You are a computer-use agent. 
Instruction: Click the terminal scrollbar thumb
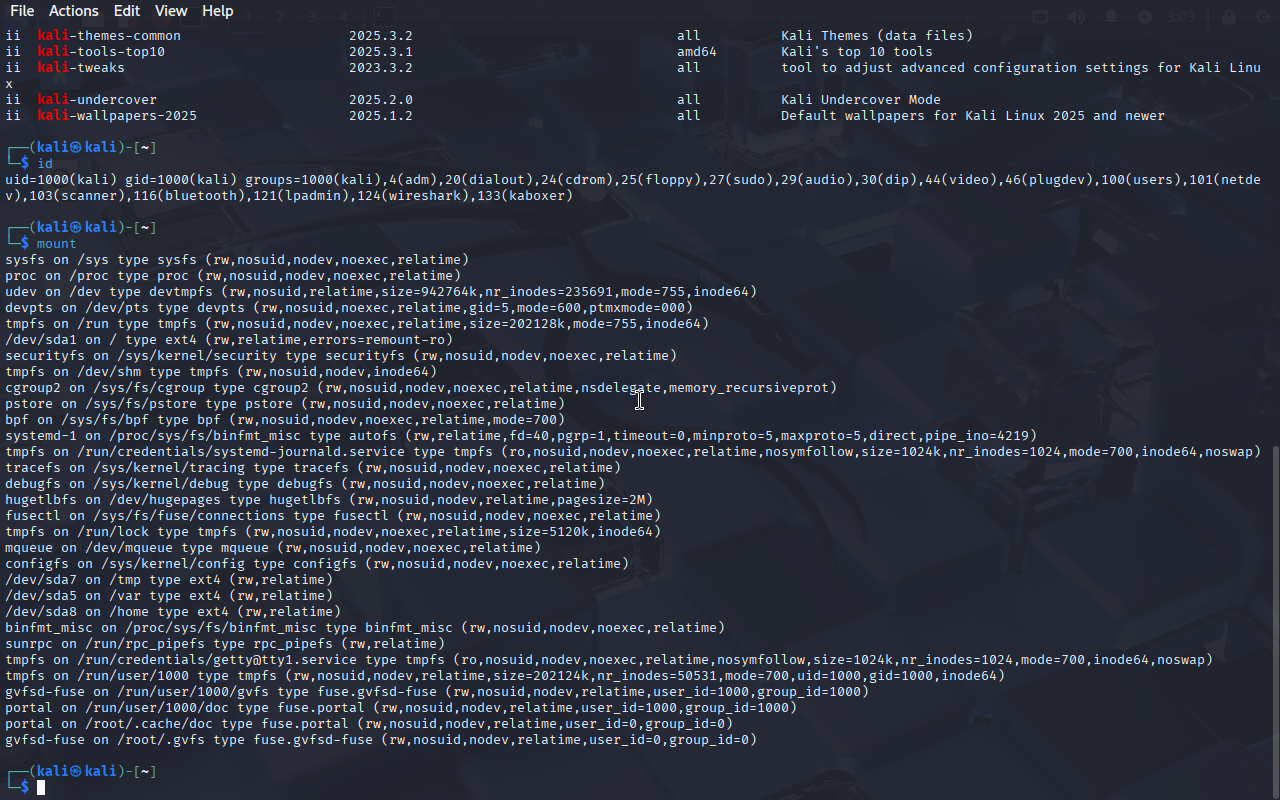(1274, 622)
